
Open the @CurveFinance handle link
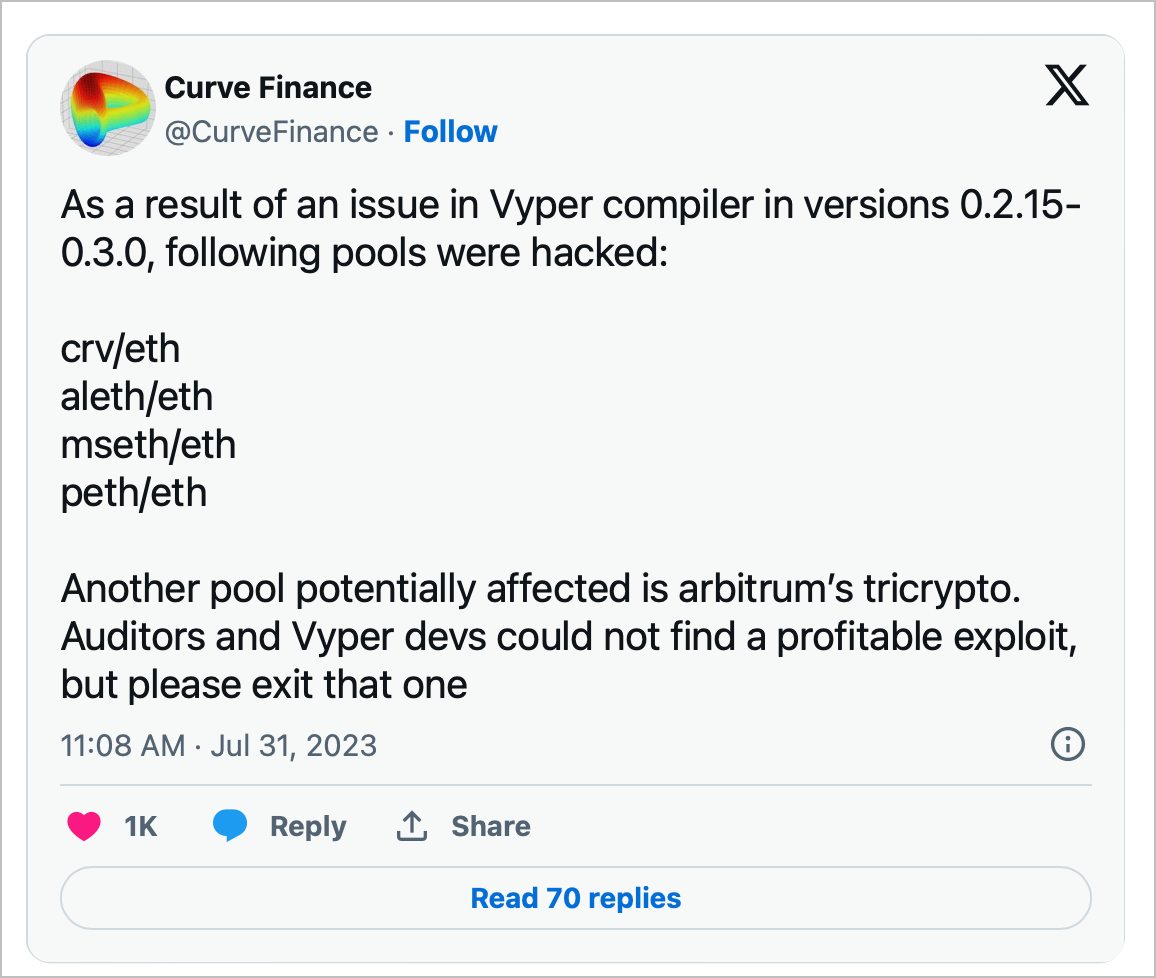(271, 132)
